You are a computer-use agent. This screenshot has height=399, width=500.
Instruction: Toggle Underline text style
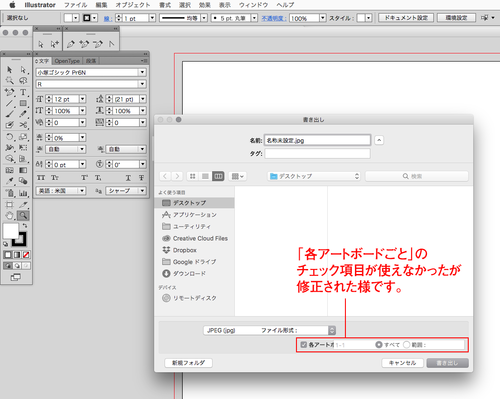click(128, 178)
